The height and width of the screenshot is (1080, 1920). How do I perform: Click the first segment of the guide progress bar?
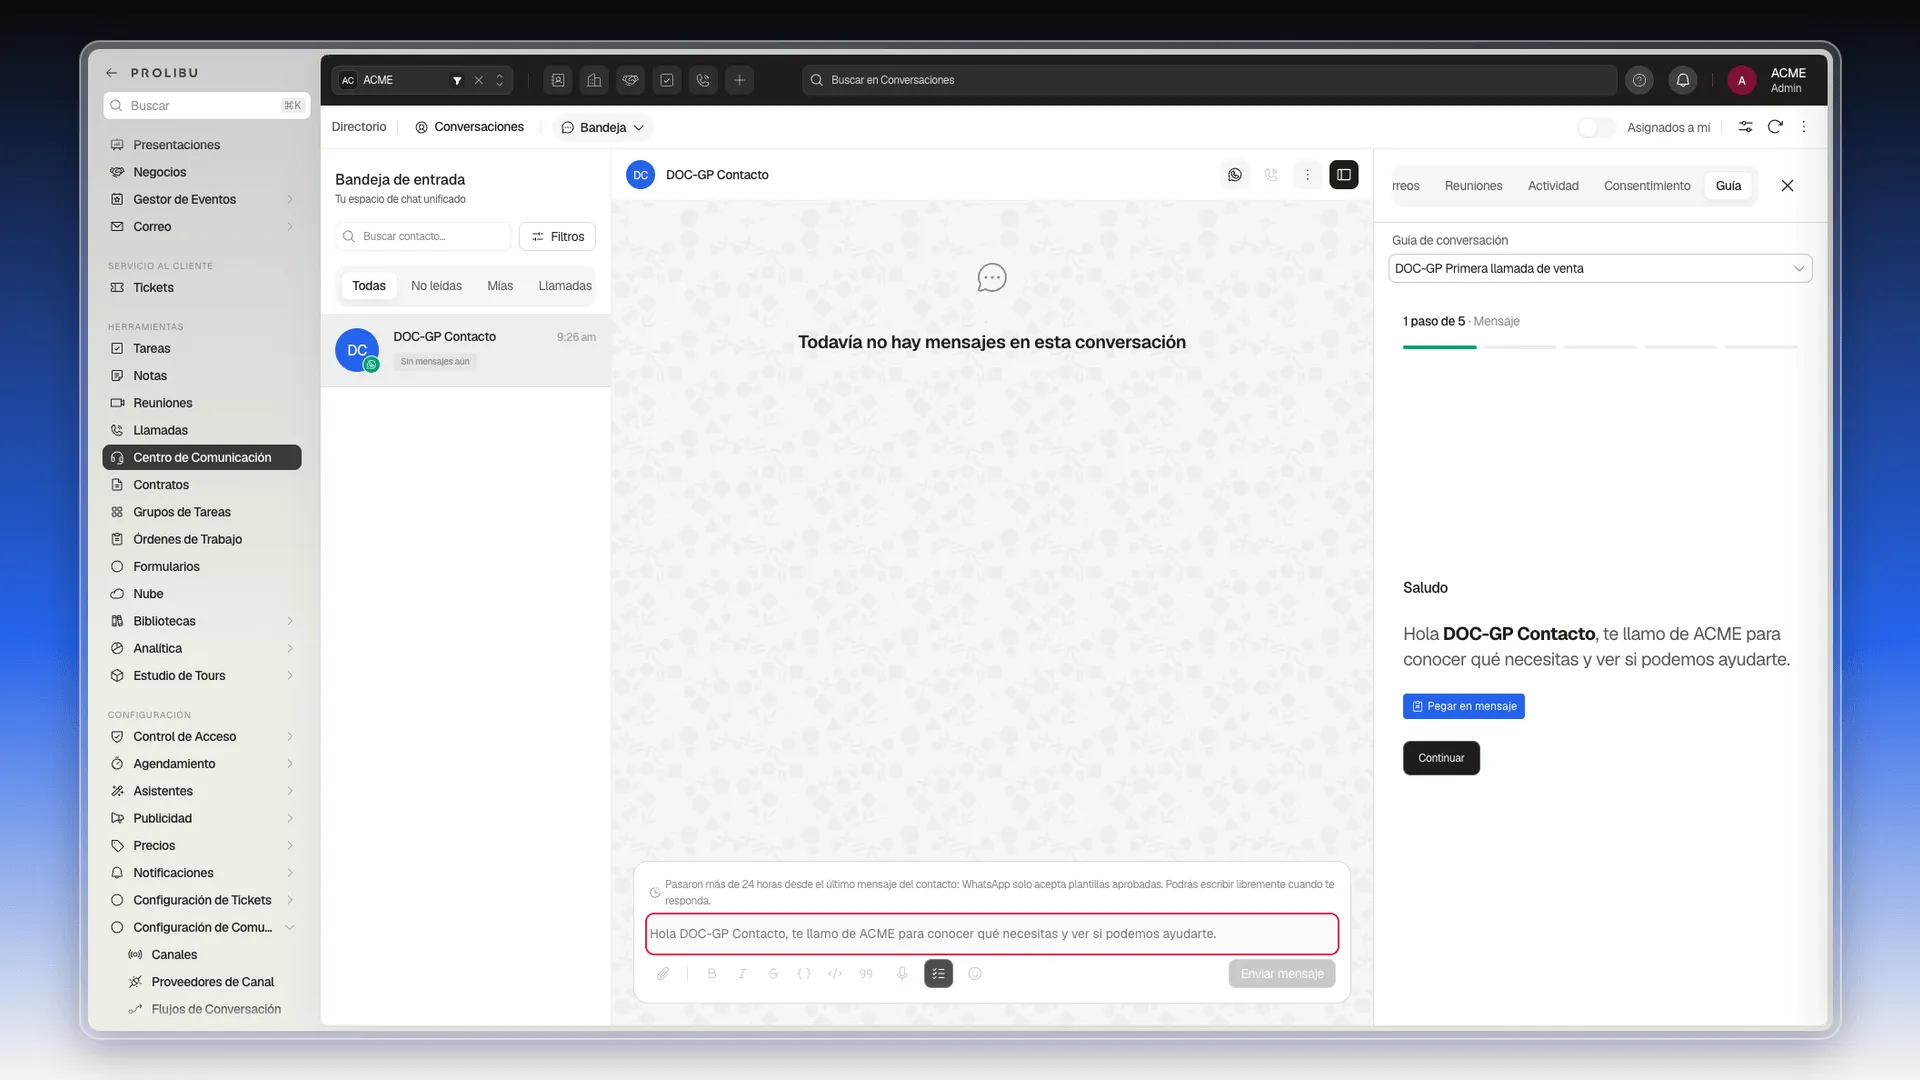[1439, 347]
